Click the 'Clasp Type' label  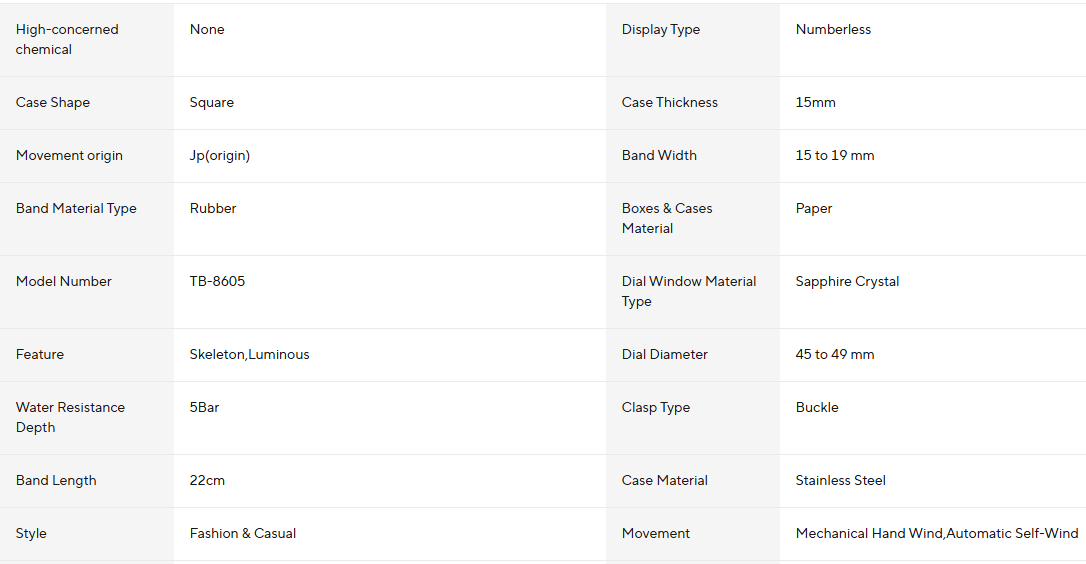(x=655, y=408)
